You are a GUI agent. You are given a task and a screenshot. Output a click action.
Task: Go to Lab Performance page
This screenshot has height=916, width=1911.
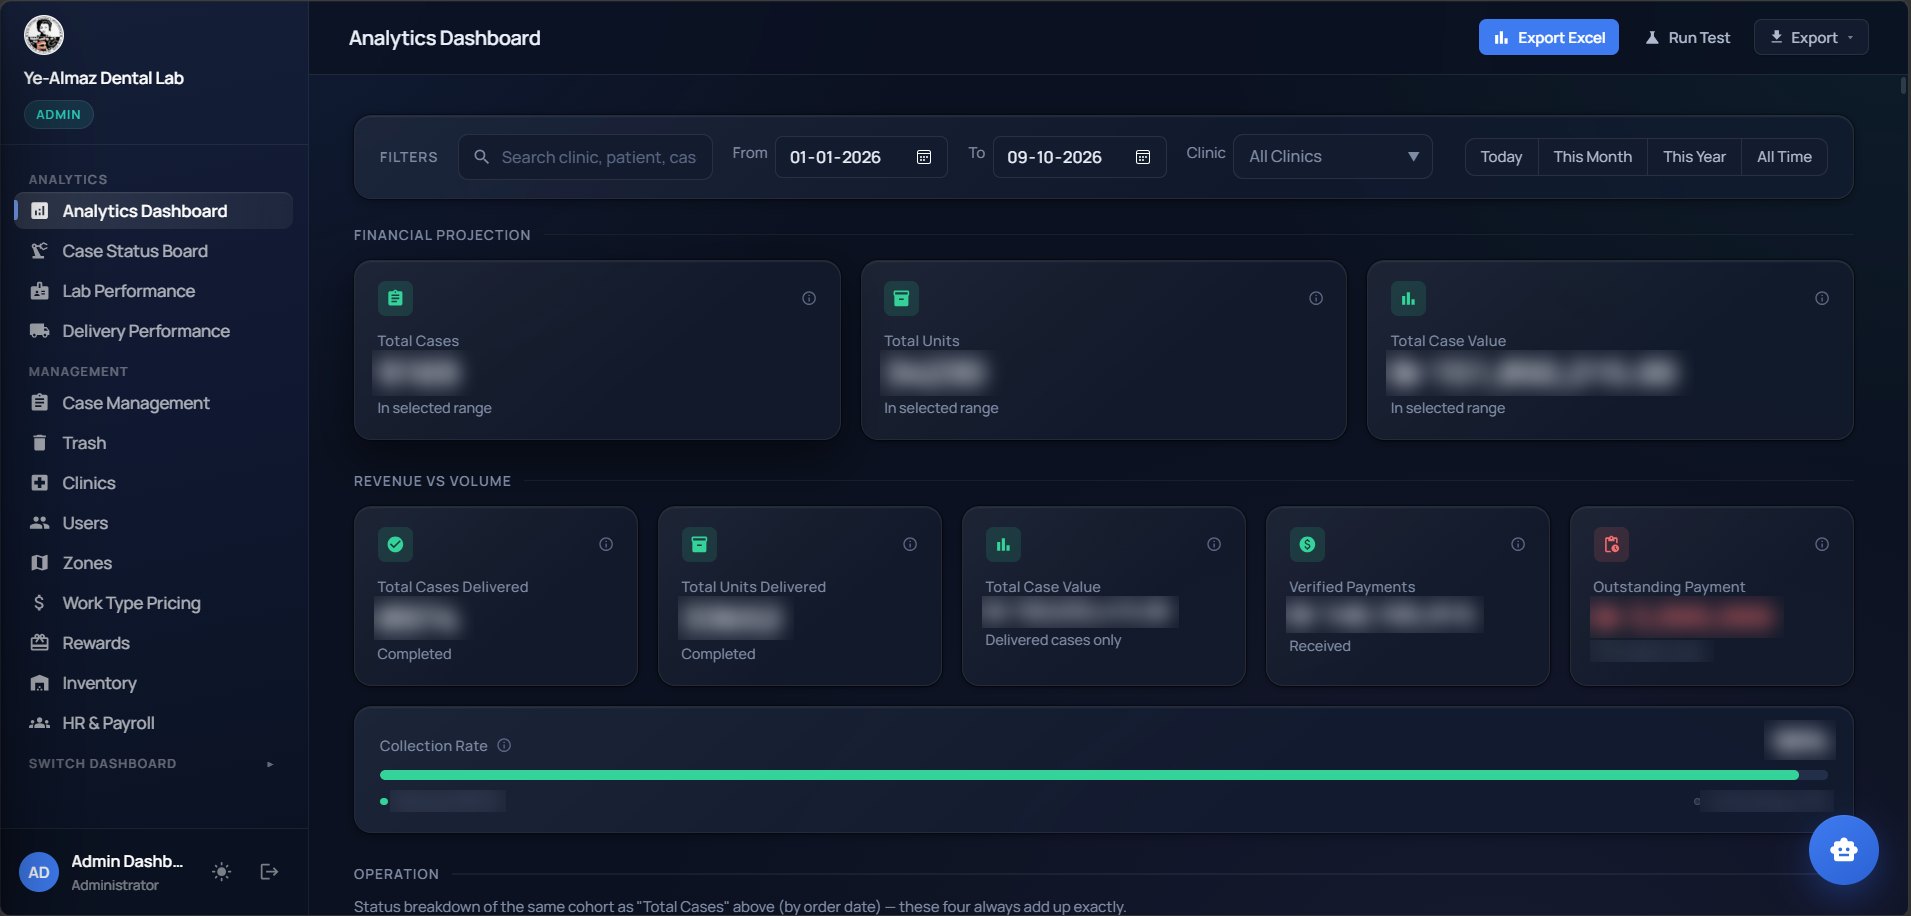click(153, 291)
